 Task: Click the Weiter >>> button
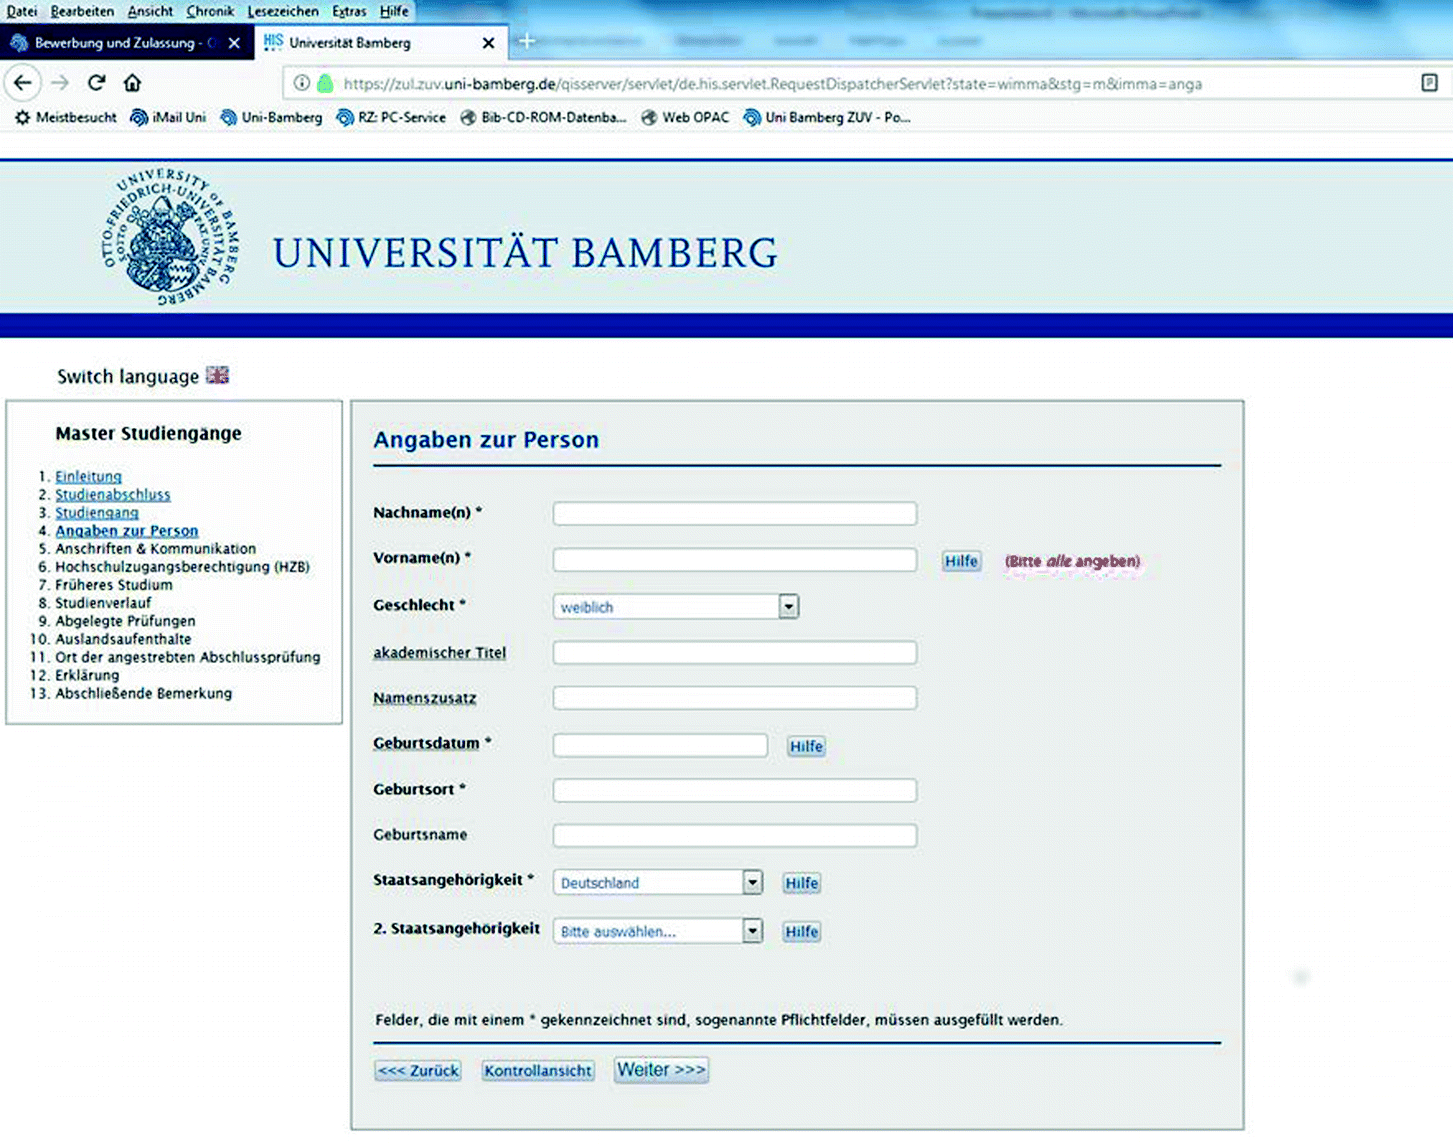coord(661,1070)
